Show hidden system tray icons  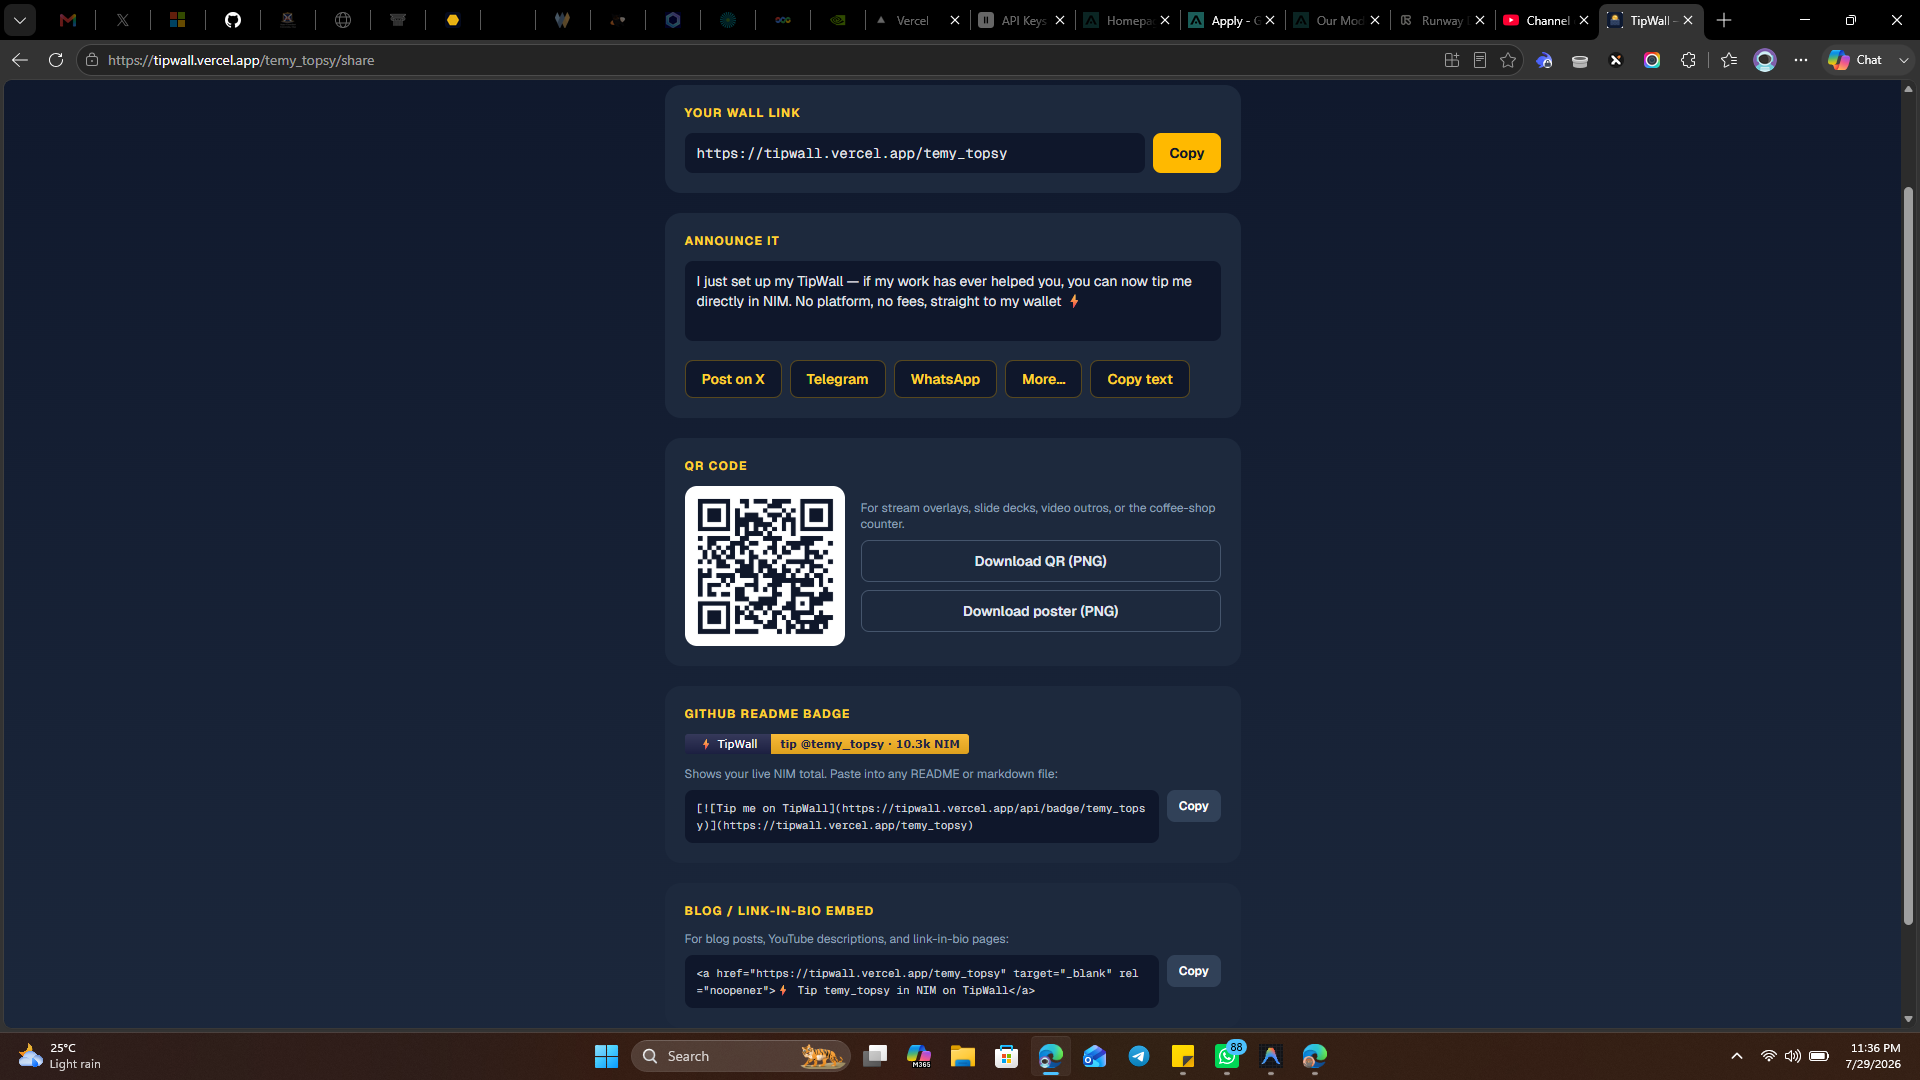click(1737, 1056)
